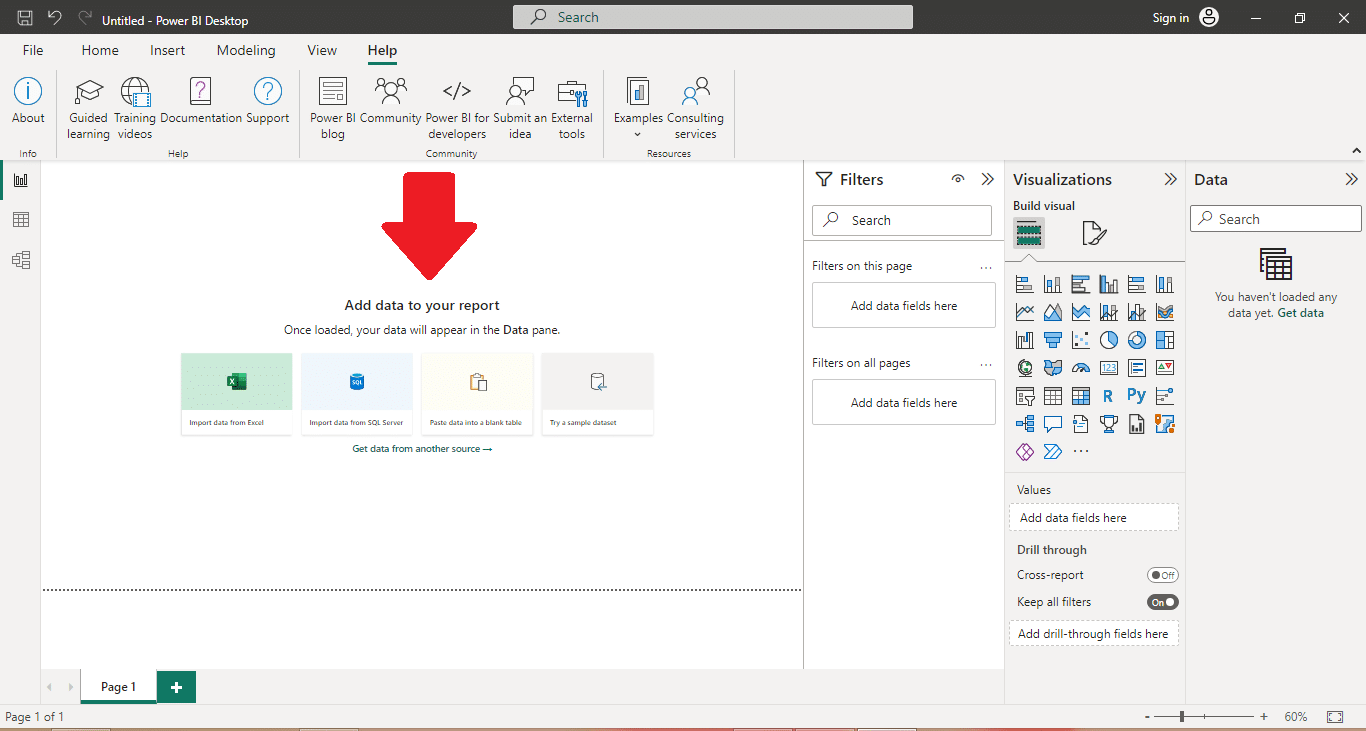Select the Treemap visual
This screenshot has width=1366, height=731.
(1164, 340)
